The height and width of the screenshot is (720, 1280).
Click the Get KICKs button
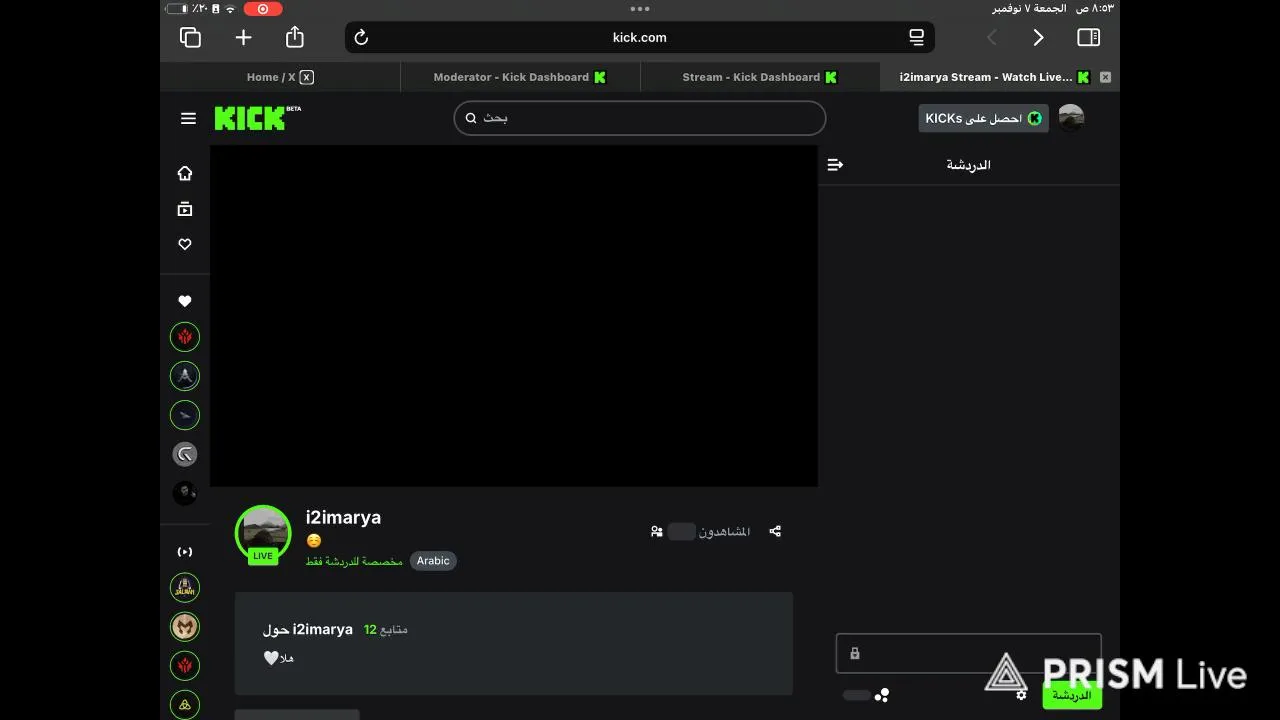(984, 118)
